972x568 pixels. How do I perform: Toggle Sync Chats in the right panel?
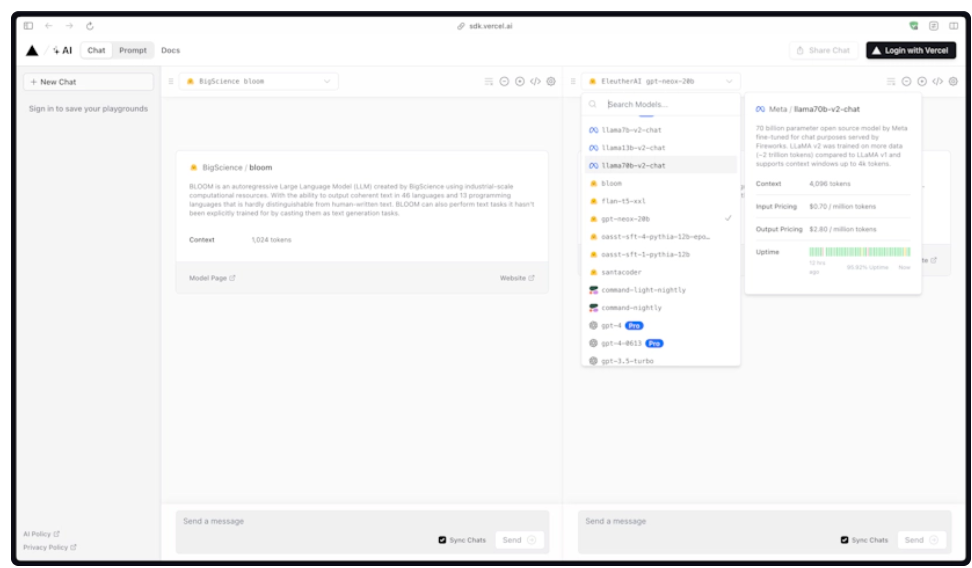pos(844,540)
